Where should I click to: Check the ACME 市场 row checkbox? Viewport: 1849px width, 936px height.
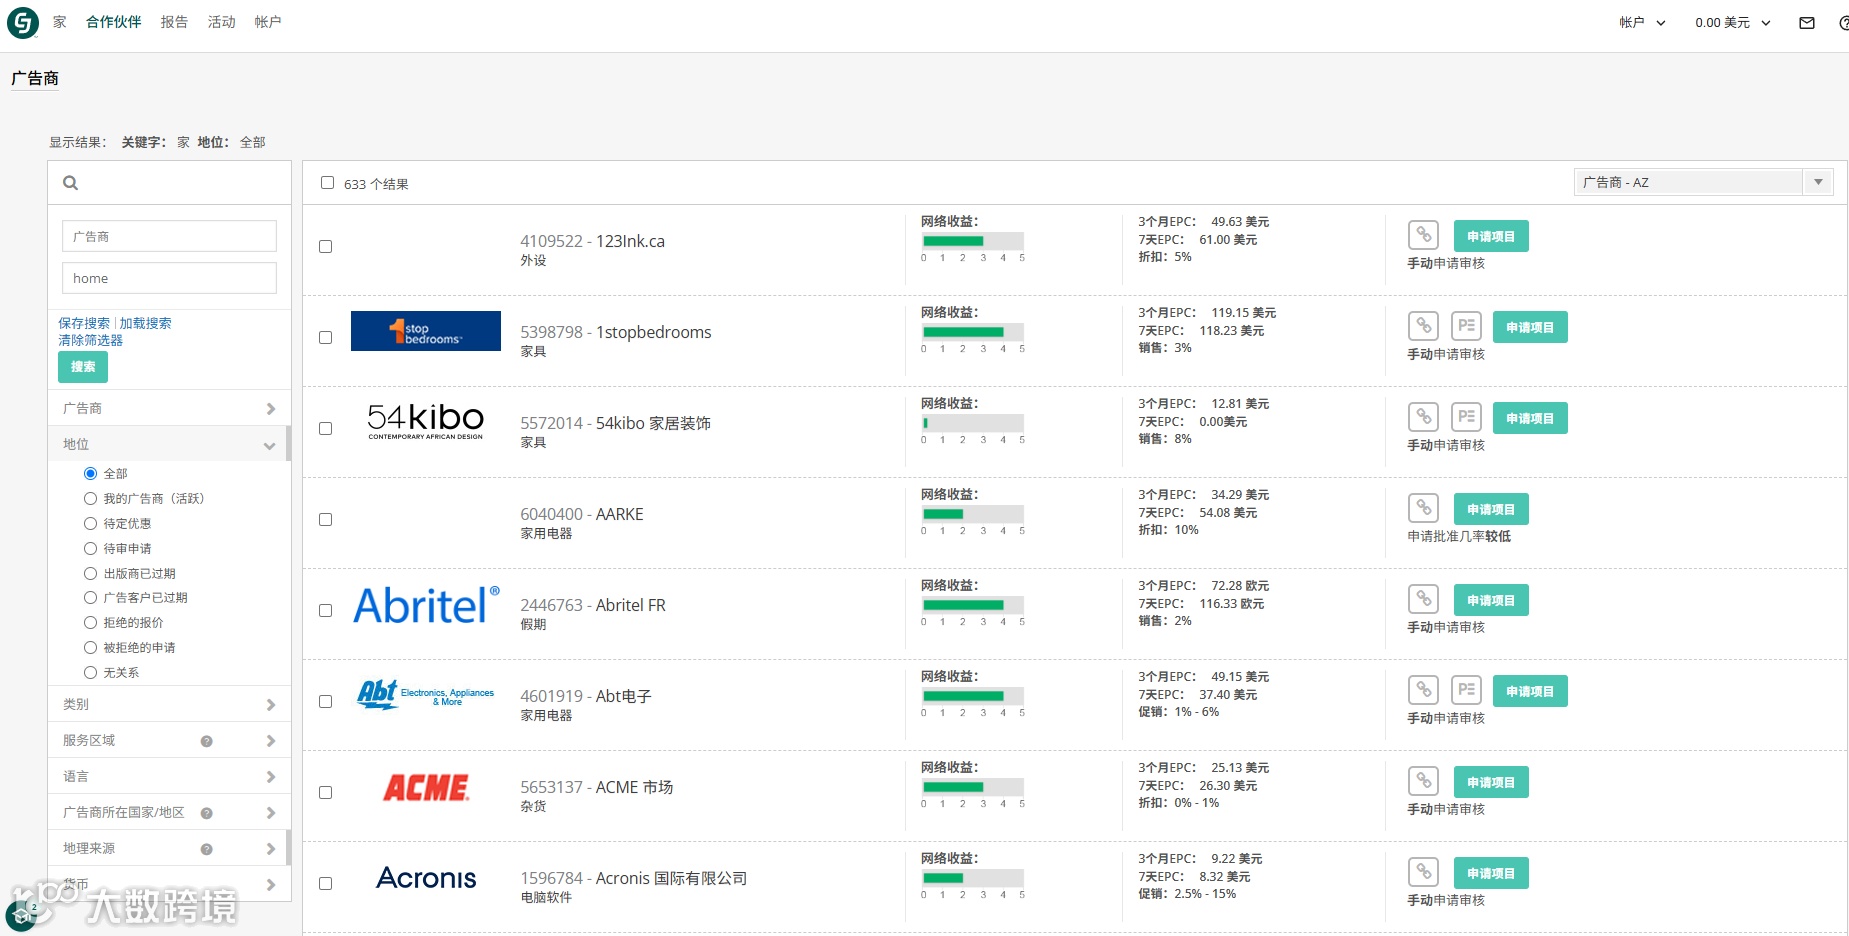click(x=325, y=792)
